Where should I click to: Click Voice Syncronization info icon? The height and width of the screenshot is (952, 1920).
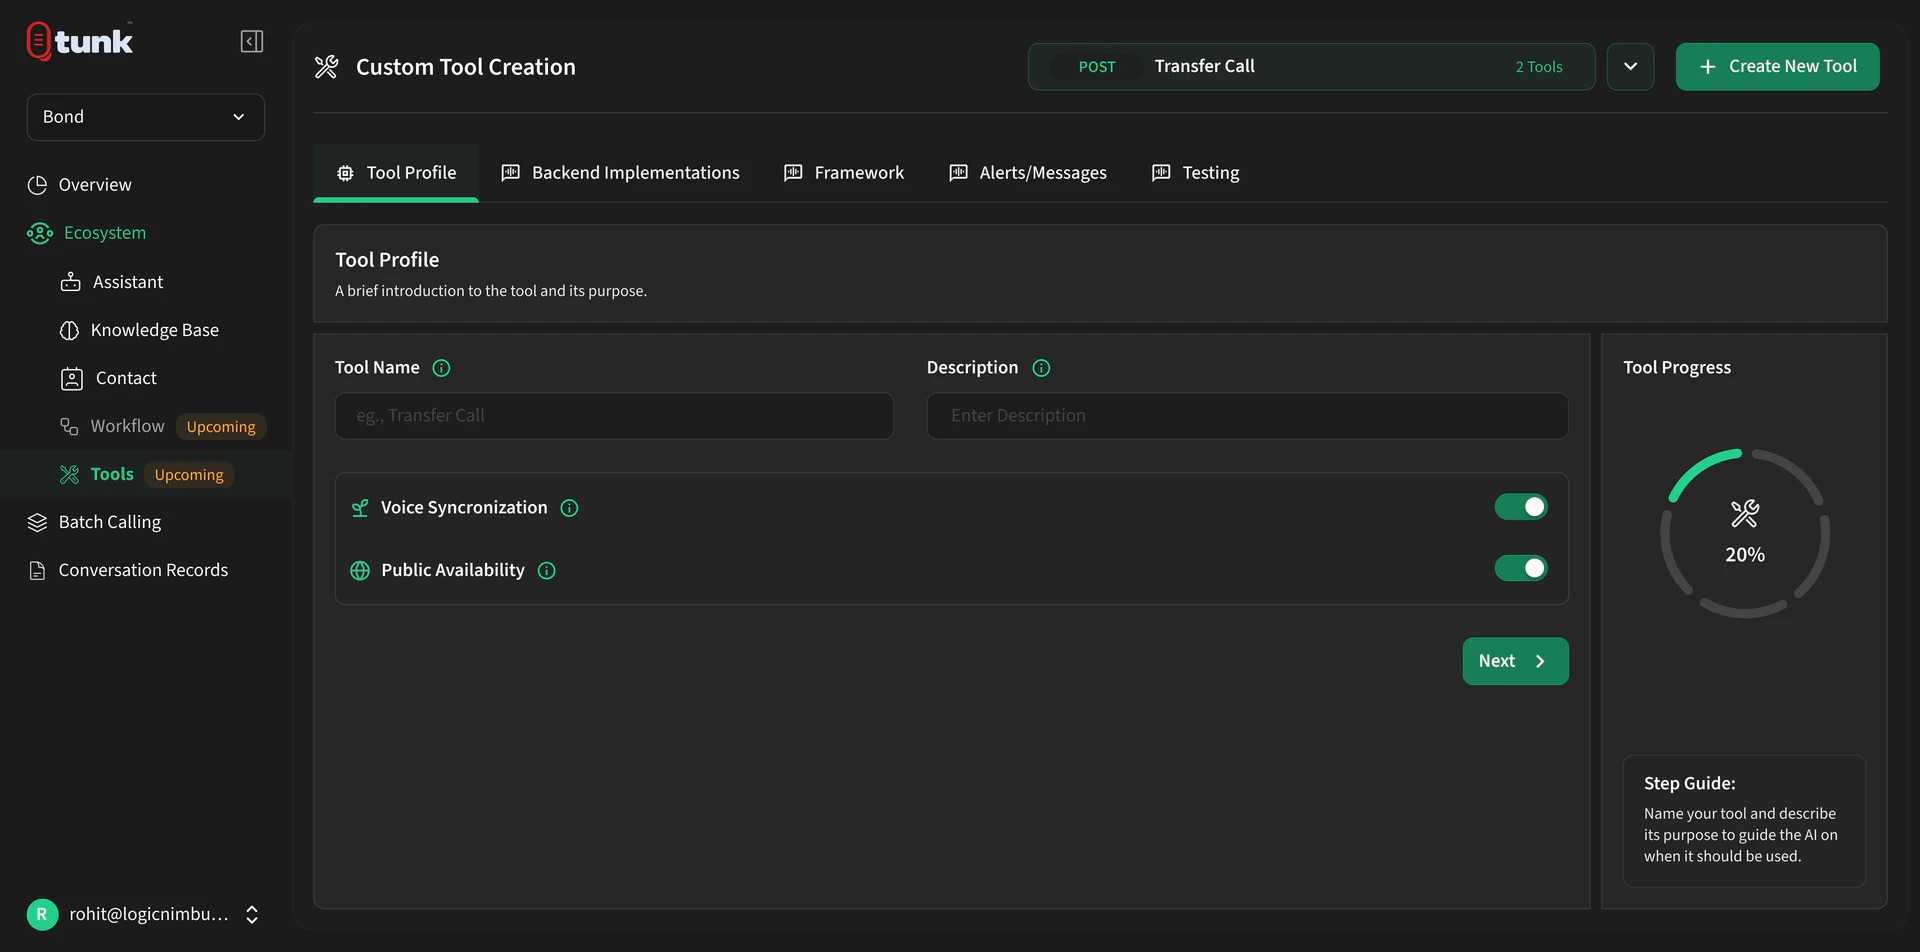(x=569, y=508)
